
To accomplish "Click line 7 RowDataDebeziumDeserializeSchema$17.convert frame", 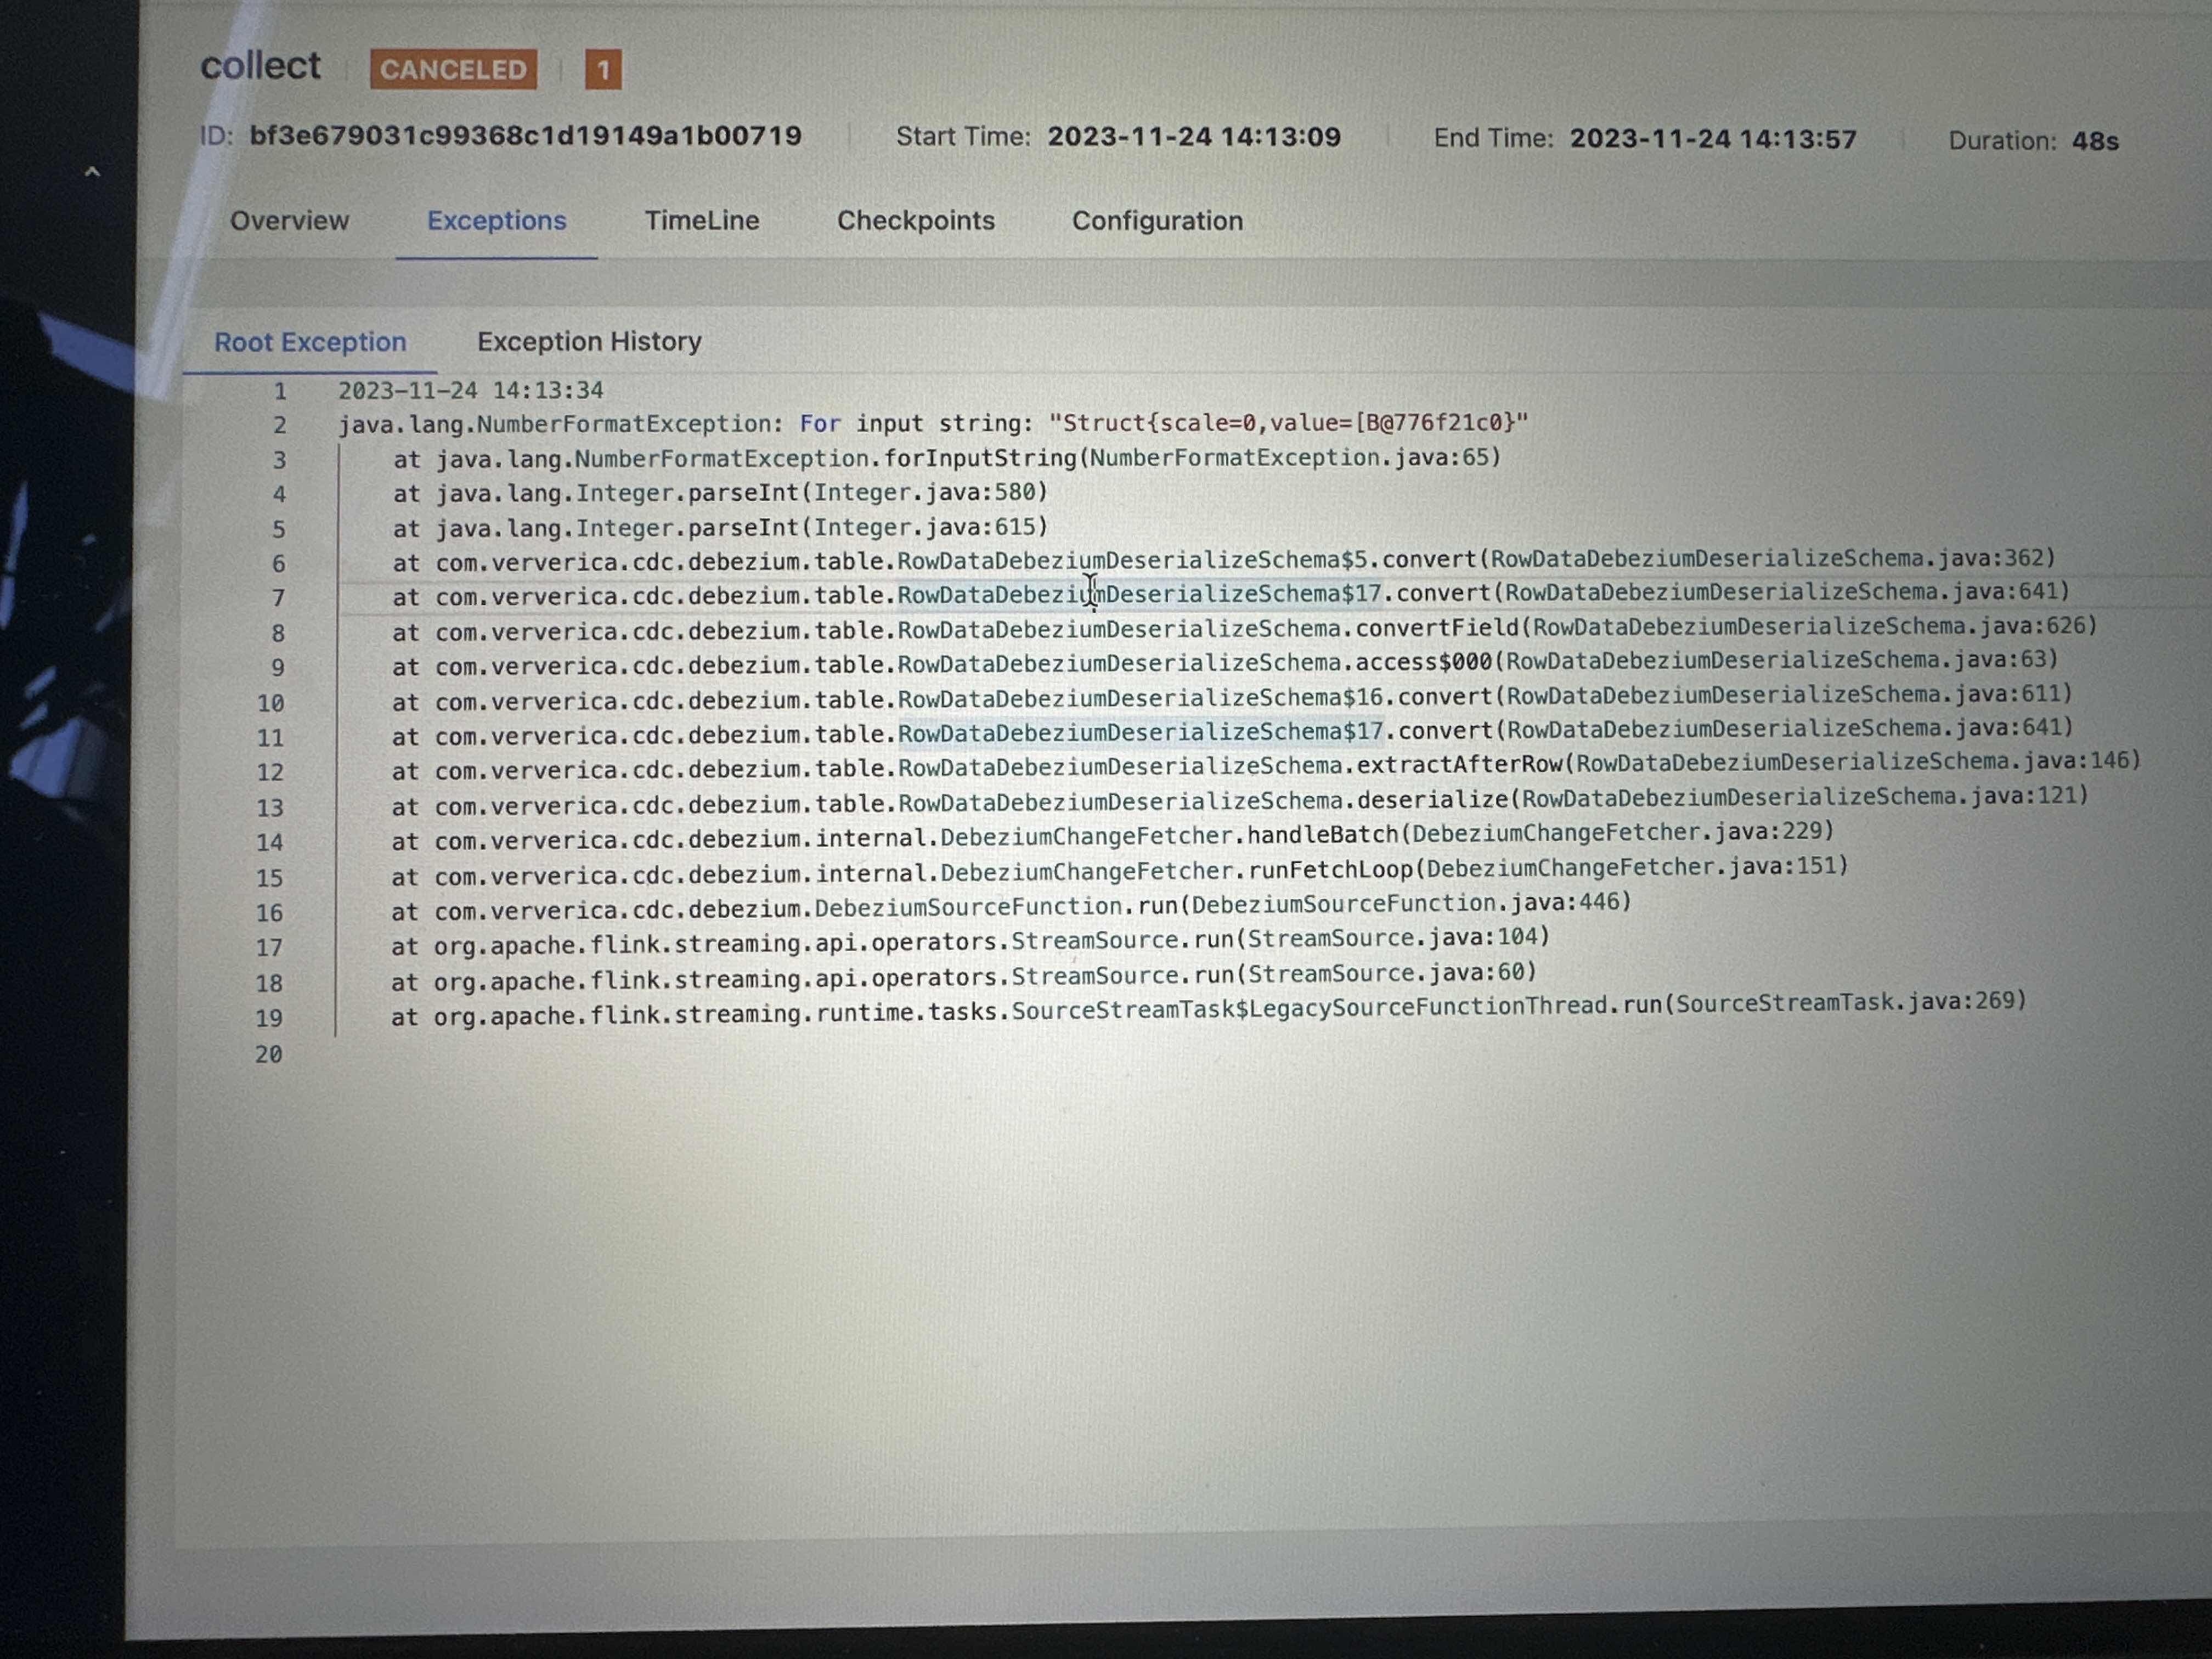I will click(1231, 594).
